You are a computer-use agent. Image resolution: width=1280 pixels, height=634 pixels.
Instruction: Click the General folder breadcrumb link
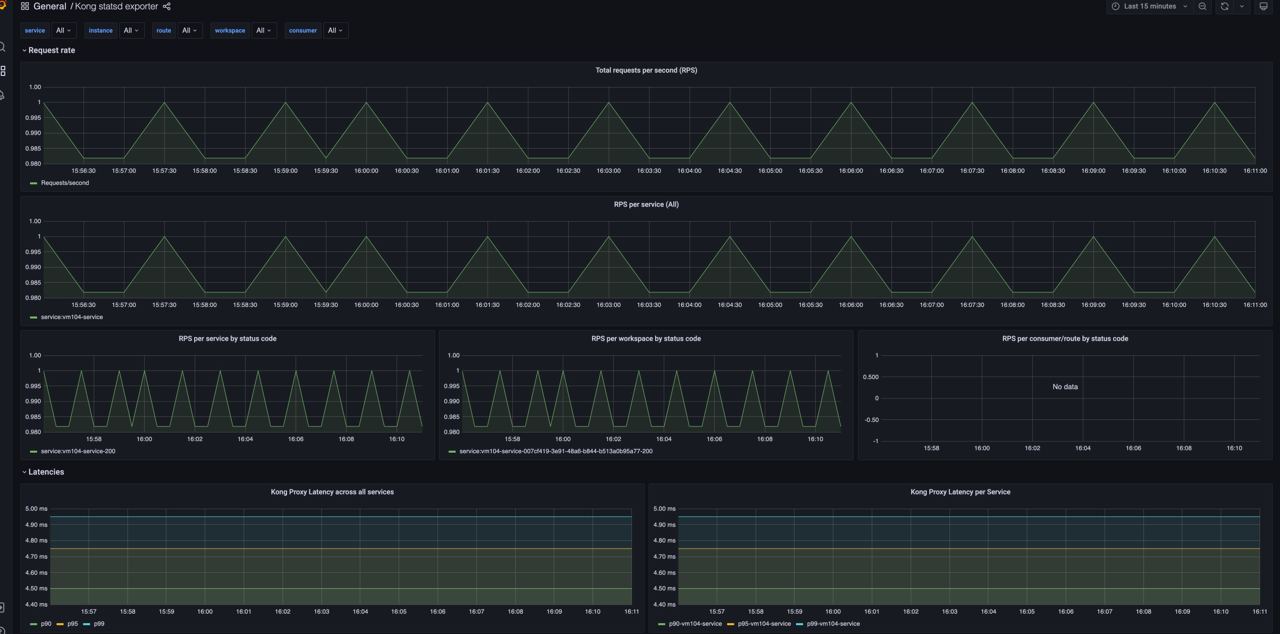(49, 7)
